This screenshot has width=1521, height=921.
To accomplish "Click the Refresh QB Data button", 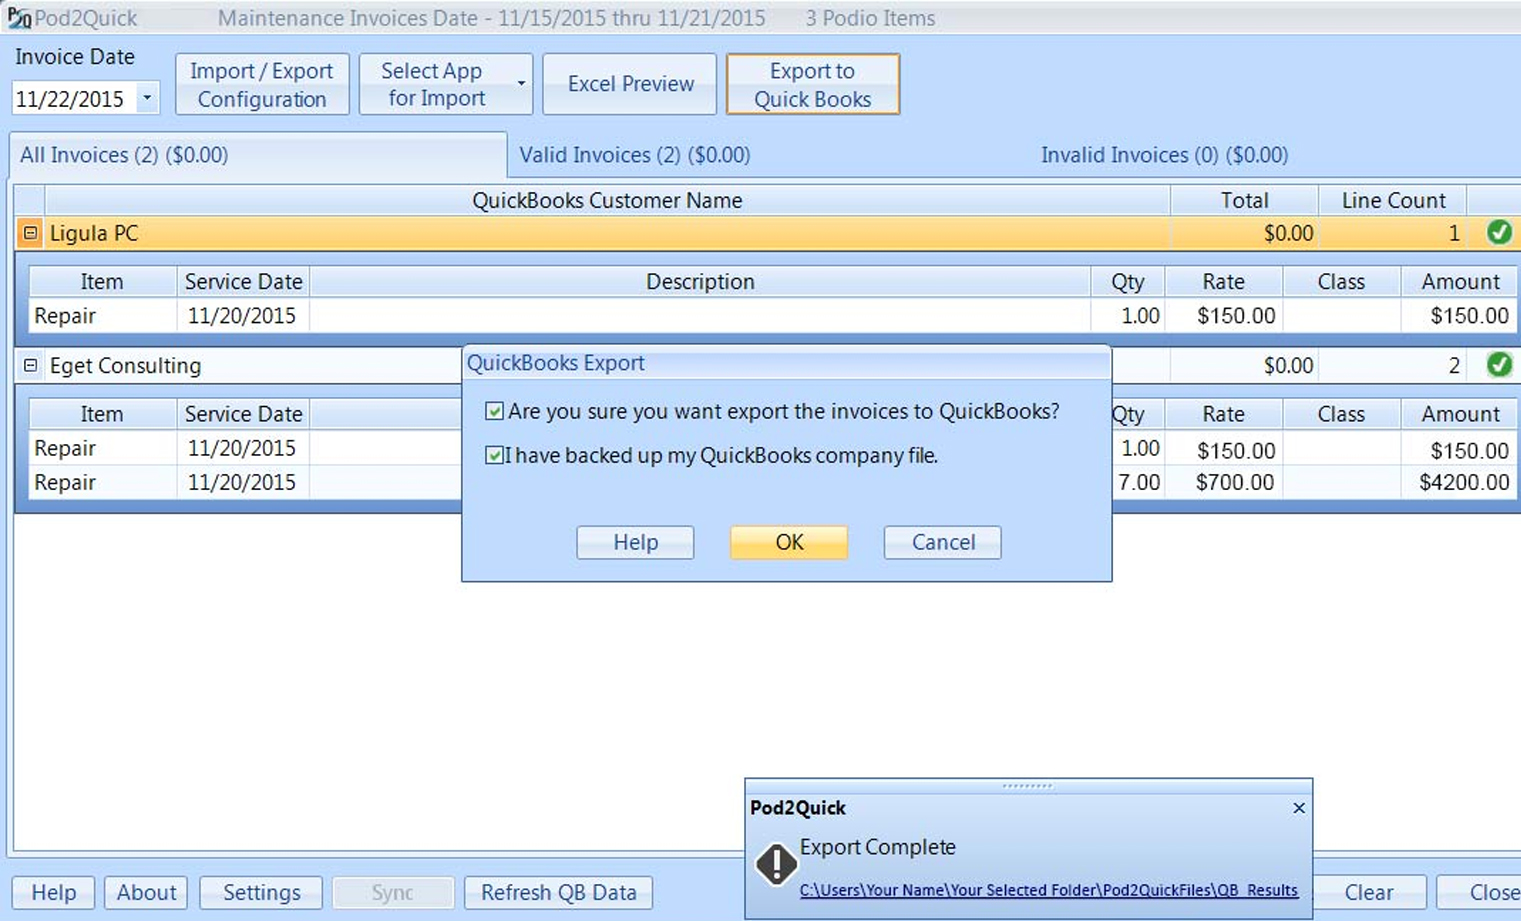I will pyautogui.click(x=558, y=892).
